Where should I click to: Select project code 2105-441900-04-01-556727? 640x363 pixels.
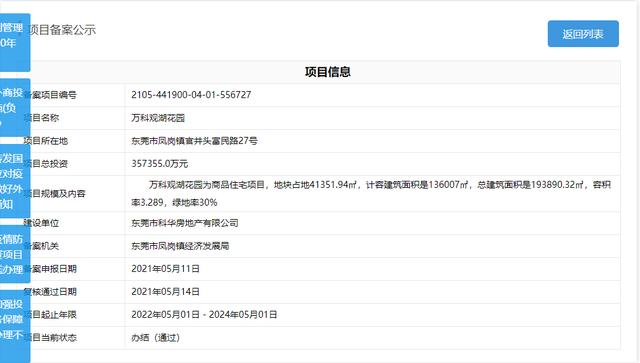191,95
